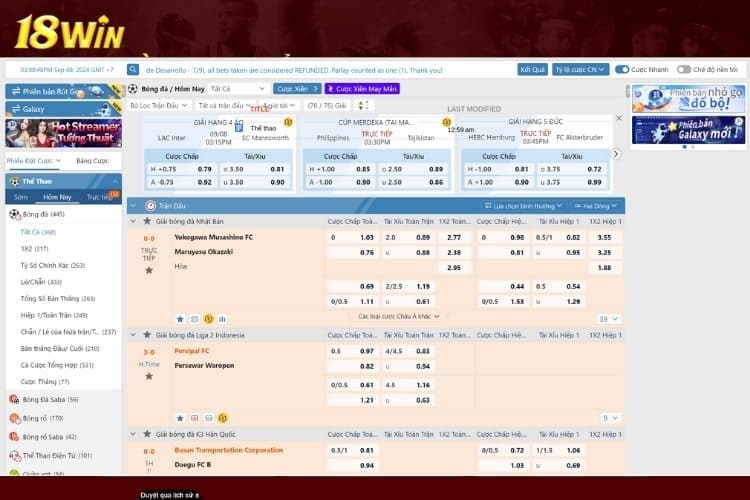This screenshot has height=500, width=750.
Task: Toggle the Cược Nhanh switch
Action: pos(622,70)
